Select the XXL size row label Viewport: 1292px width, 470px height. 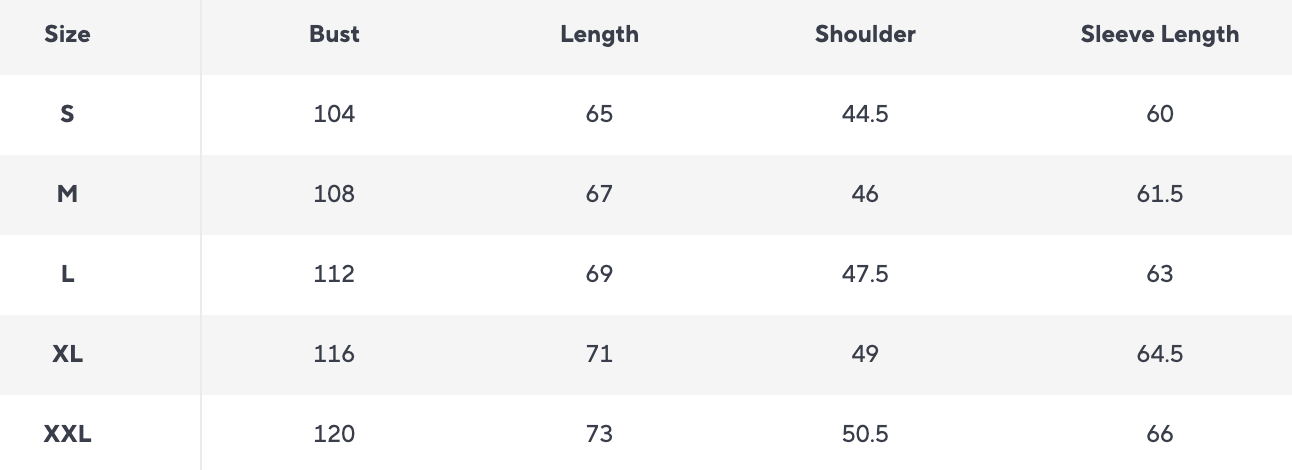point(67,434)
